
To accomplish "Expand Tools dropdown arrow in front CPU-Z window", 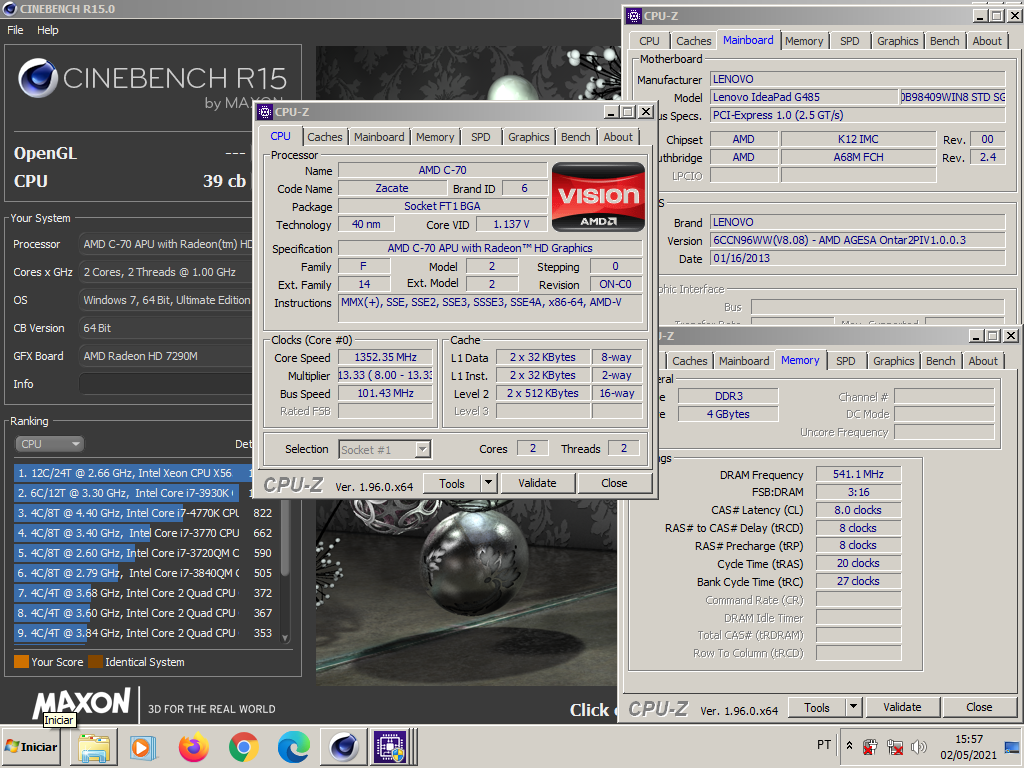I will [488, 483].
